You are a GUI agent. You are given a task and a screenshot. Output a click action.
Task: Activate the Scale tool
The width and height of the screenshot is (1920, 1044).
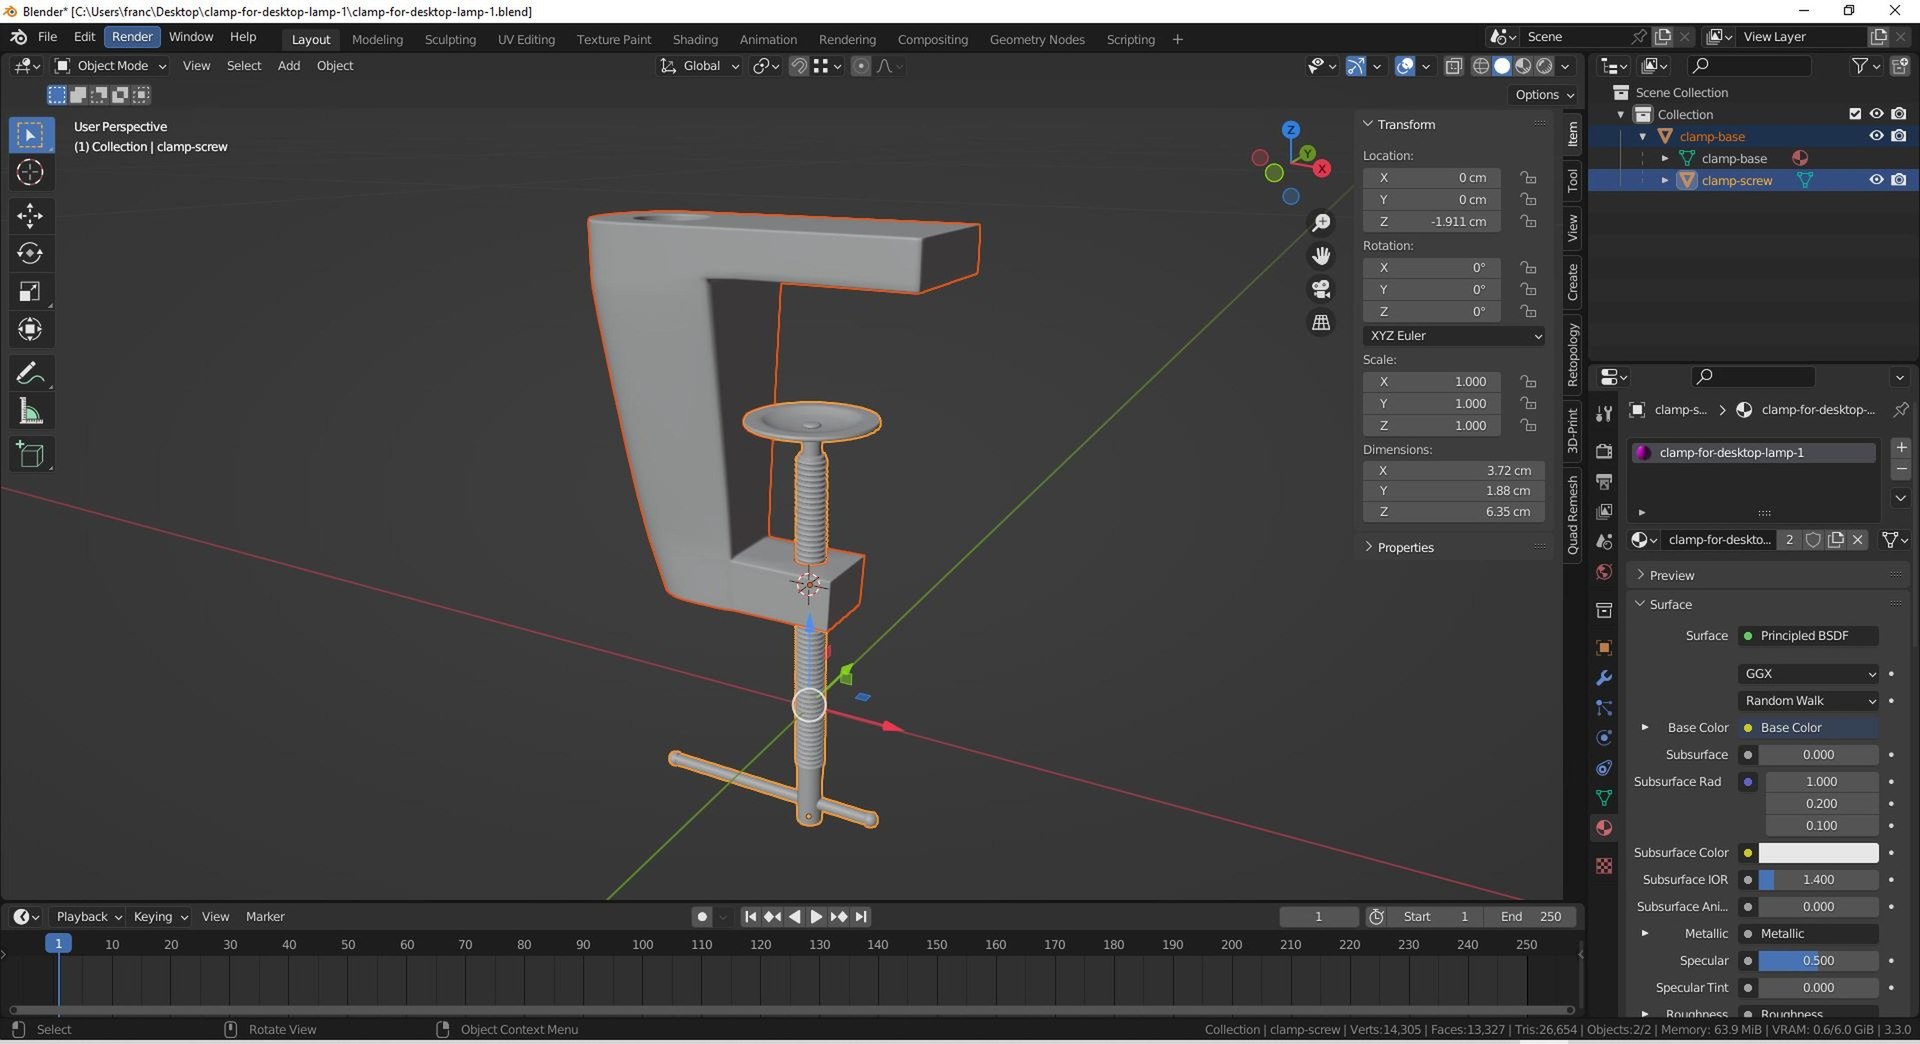(x=30, y=291)
